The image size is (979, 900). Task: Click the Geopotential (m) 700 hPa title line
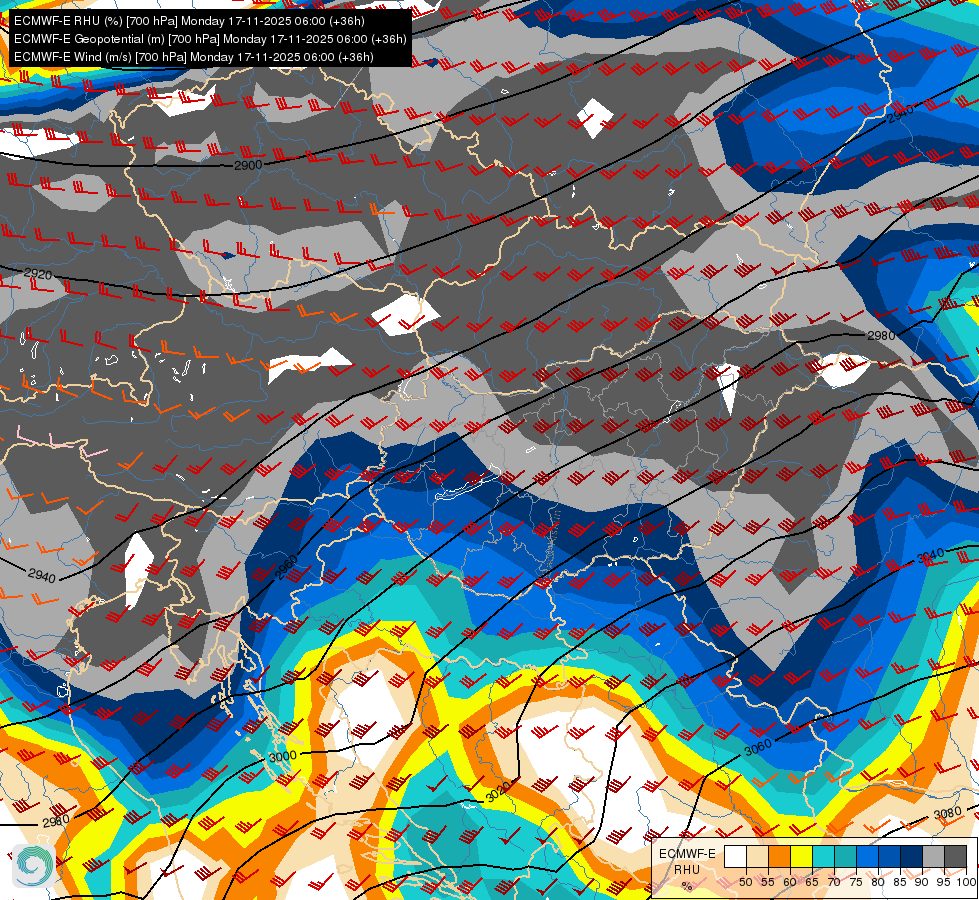tap(210, 39)
